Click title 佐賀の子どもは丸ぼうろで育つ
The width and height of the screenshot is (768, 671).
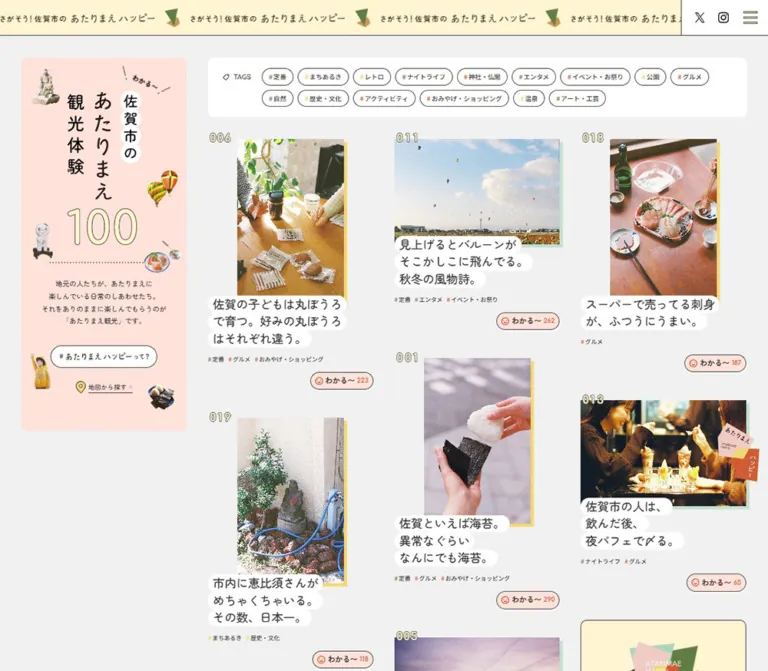pos(277,322)
